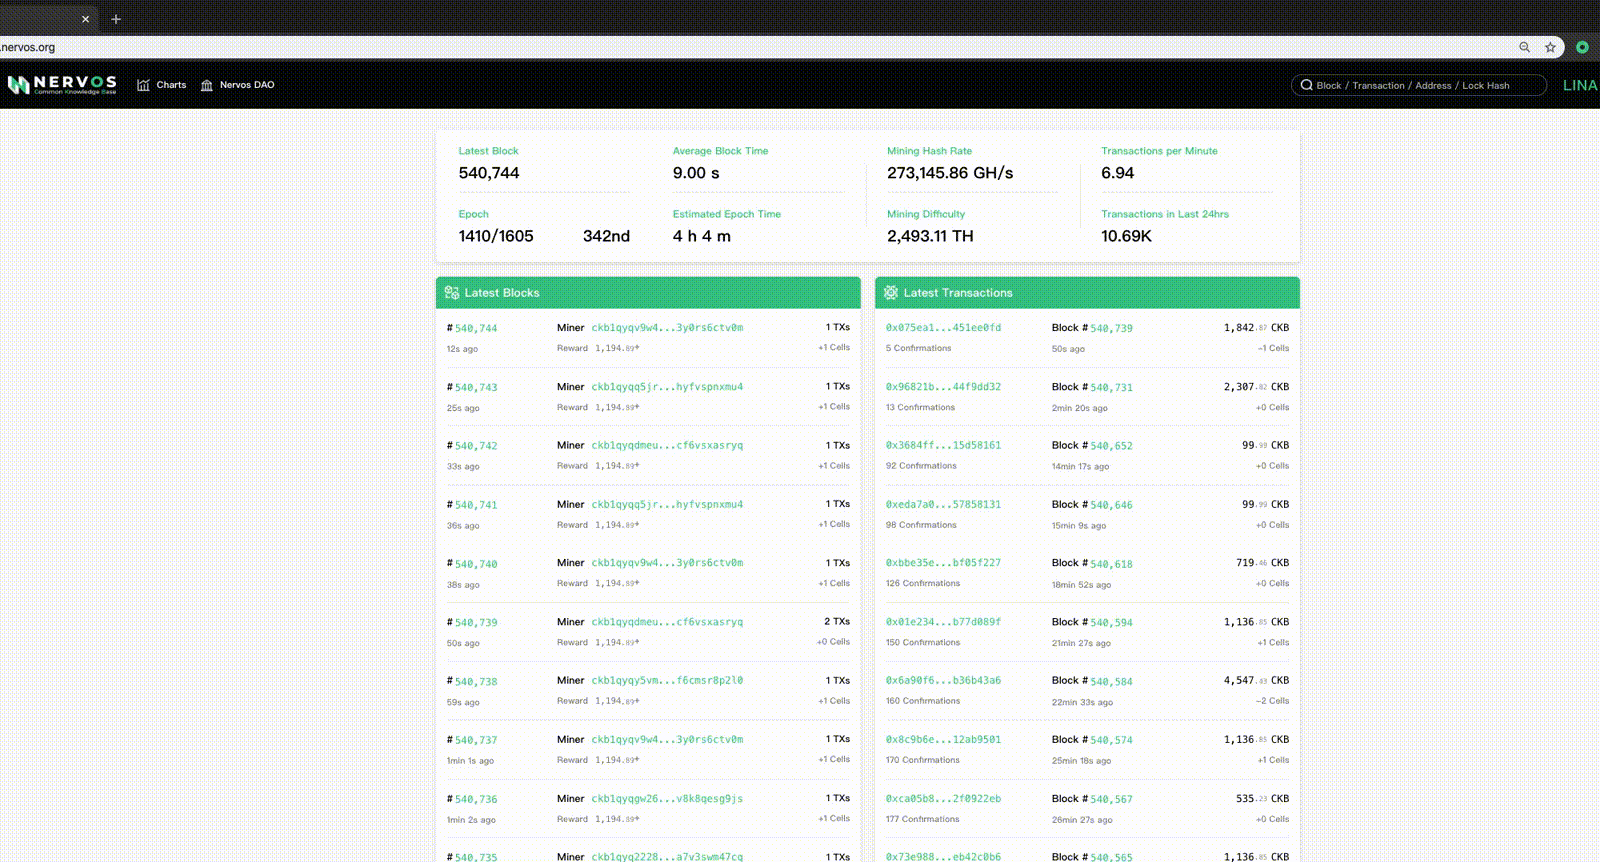Open Block # 540,594 in transactions
Viewport: 1600px width, 862px height.
click(1111, 622)
